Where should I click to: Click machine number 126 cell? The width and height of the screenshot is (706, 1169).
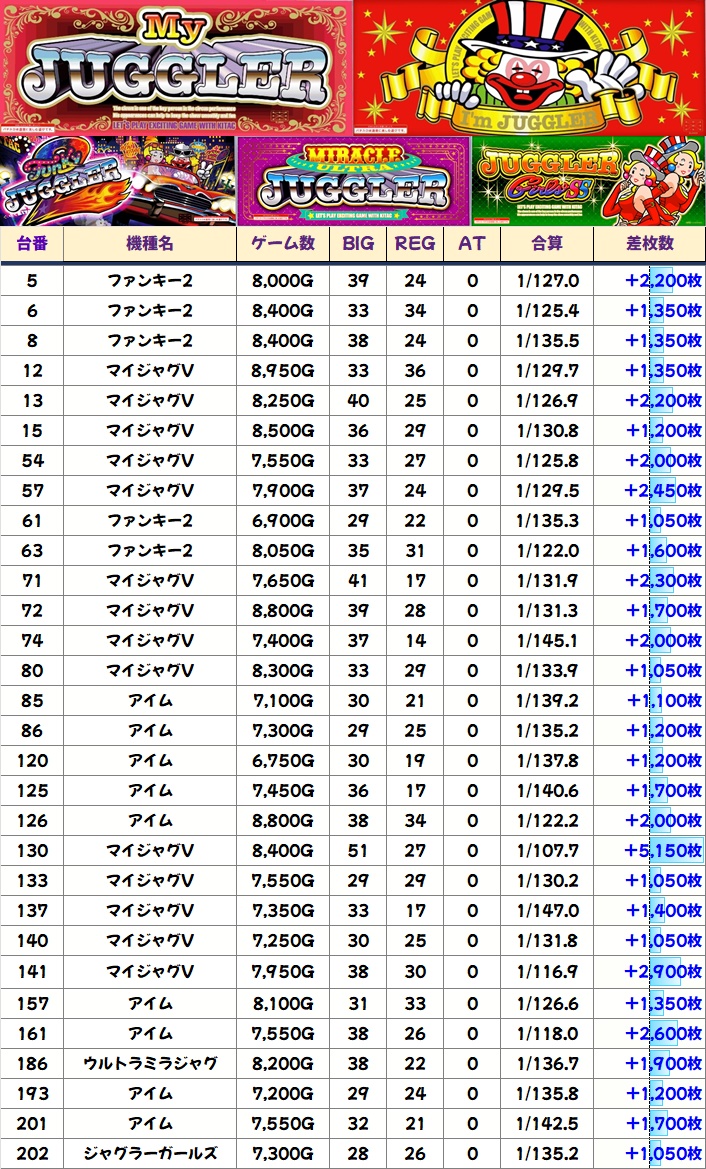click(x=32, y=821)
